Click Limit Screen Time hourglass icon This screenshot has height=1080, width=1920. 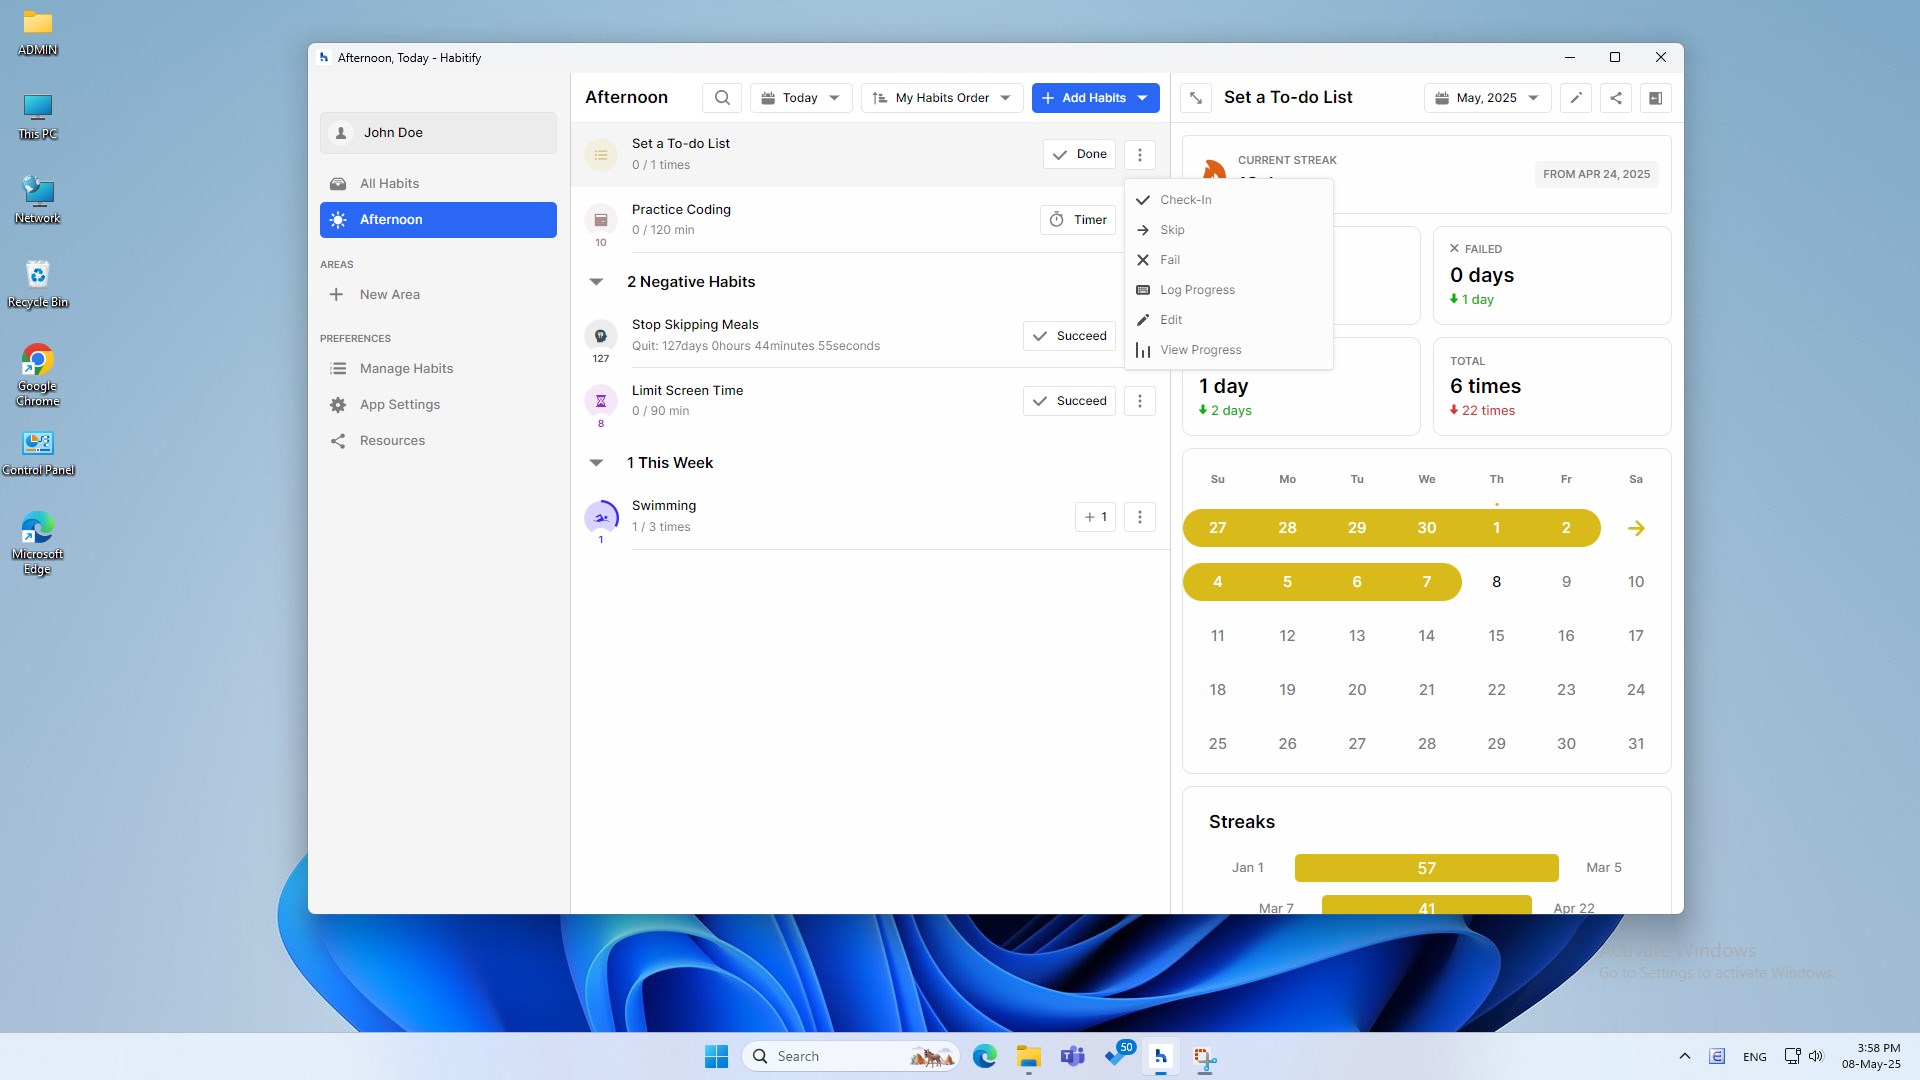[601, 401]
